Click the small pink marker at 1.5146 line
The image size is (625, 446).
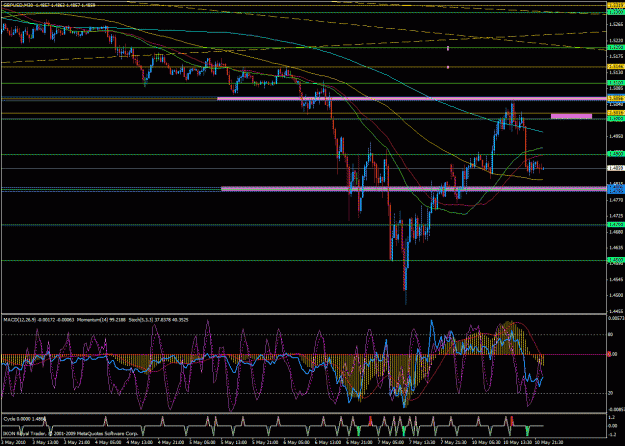coord(448,67)
